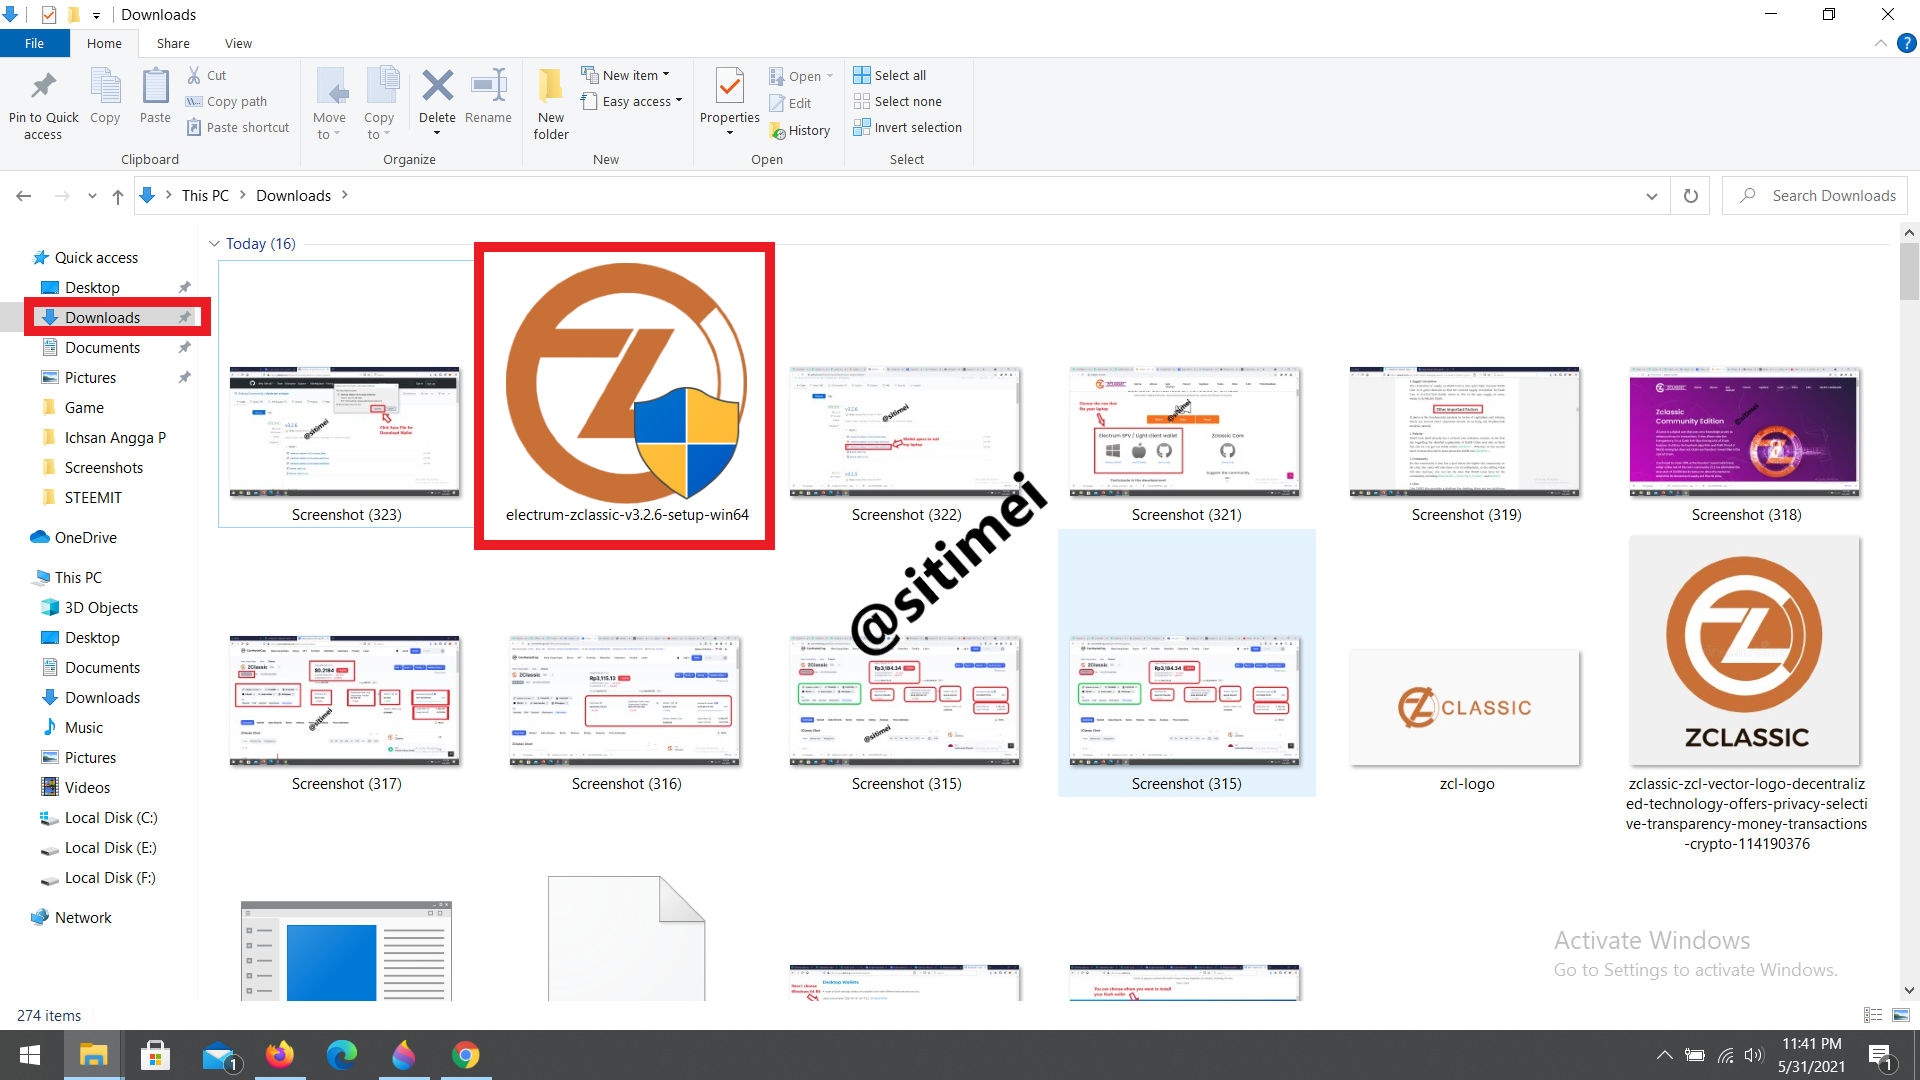Image resolution: width=1920 pixels, height=1080 pixels.
Task: Click Copy path in ribbon
Action: pos(227,101)
